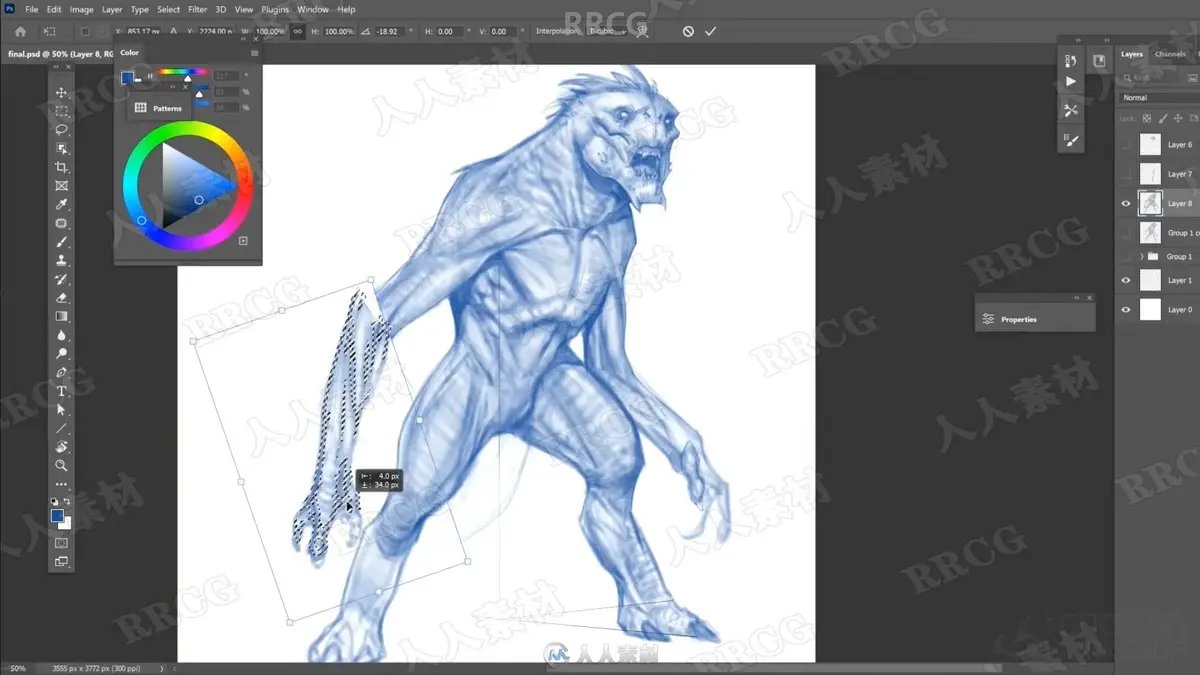Select the Lasso tool

coord(61,130)
